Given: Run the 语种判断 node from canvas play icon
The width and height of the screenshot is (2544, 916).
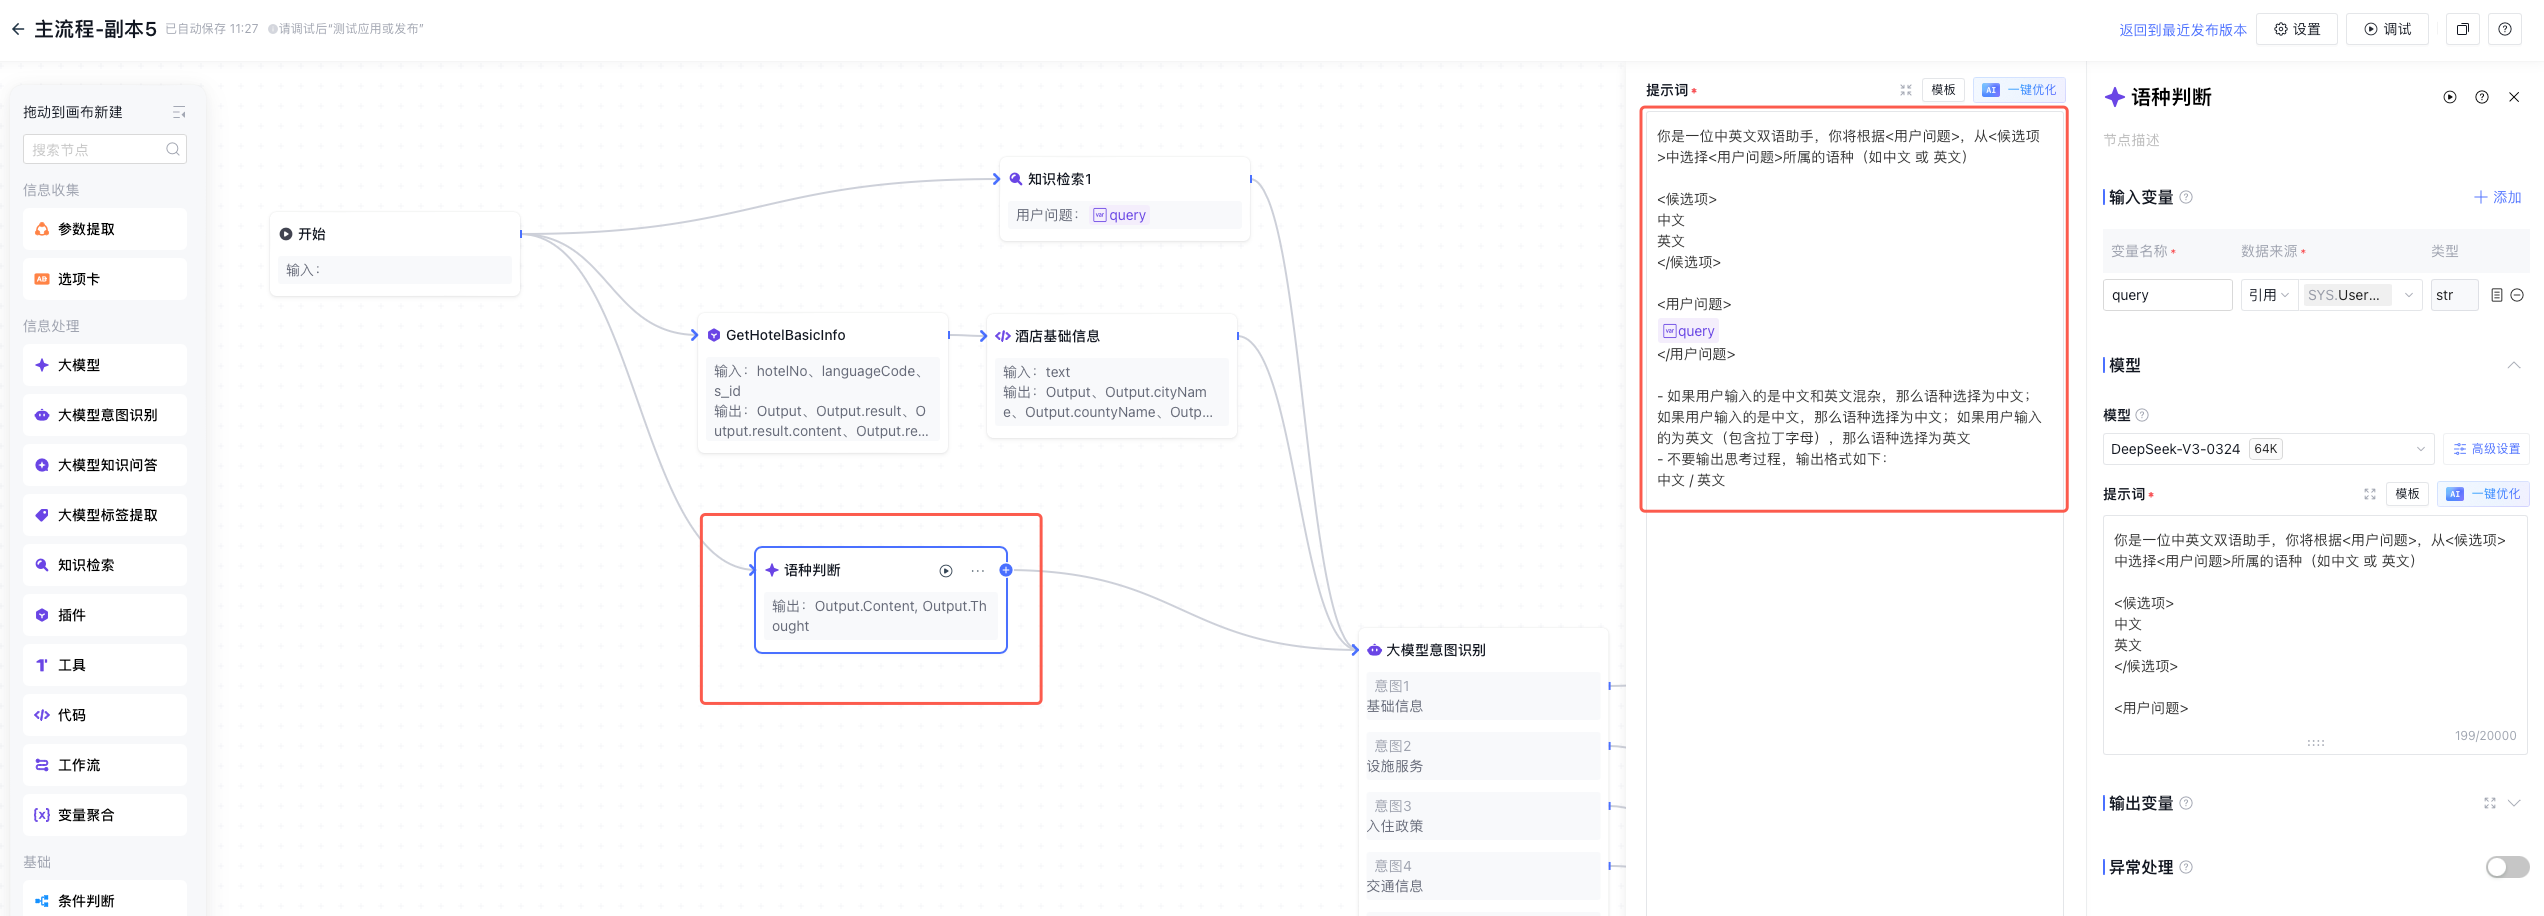Looking at the screenshot, I should pos(945,571).
